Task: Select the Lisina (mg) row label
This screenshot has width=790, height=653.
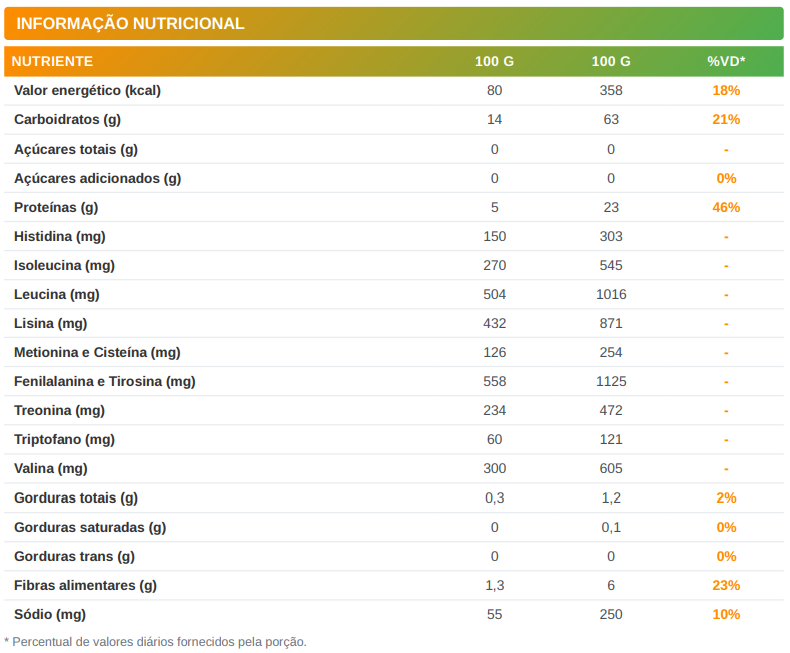Action: [51, 323]
